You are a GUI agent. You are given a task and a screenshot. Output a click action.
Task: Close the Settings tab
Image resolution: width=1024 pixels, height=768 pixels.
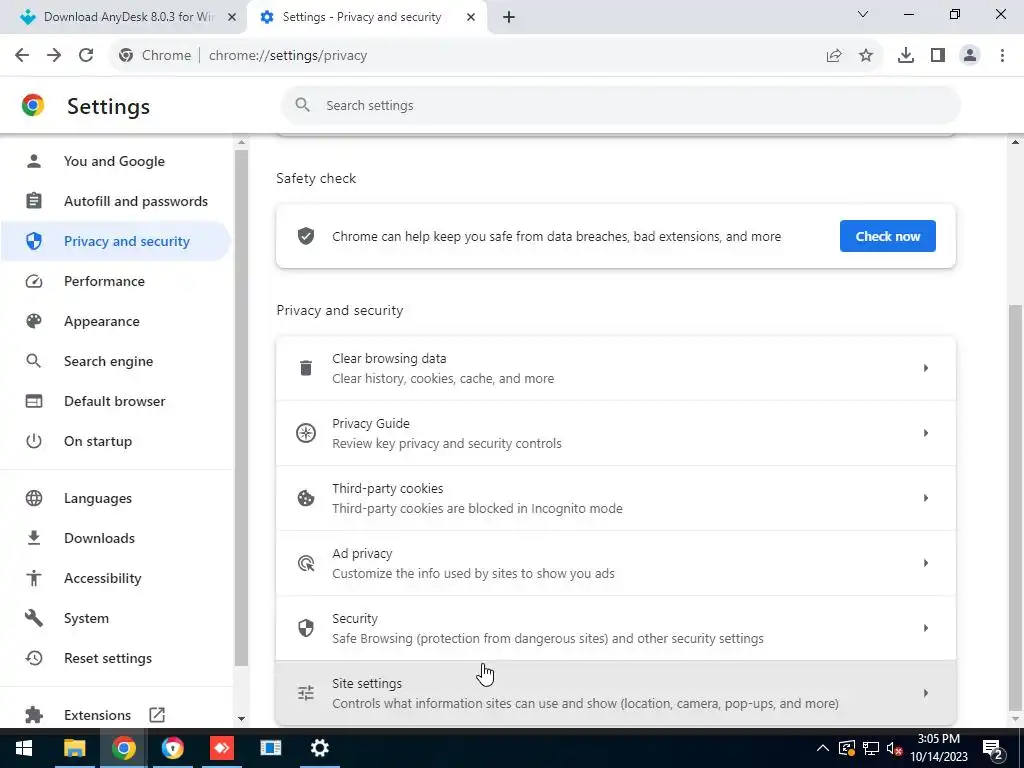[x=471, y=18]
